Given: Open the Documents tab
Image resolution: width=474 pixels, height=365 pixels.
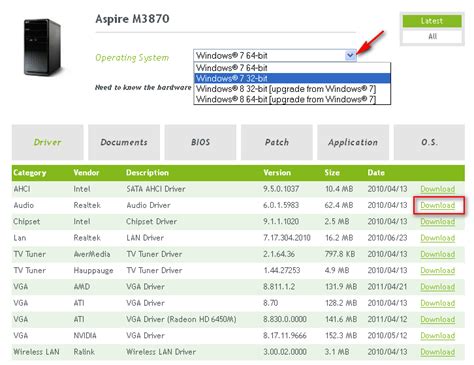Looking at the screenshot, I should click(x=124, y=142).
